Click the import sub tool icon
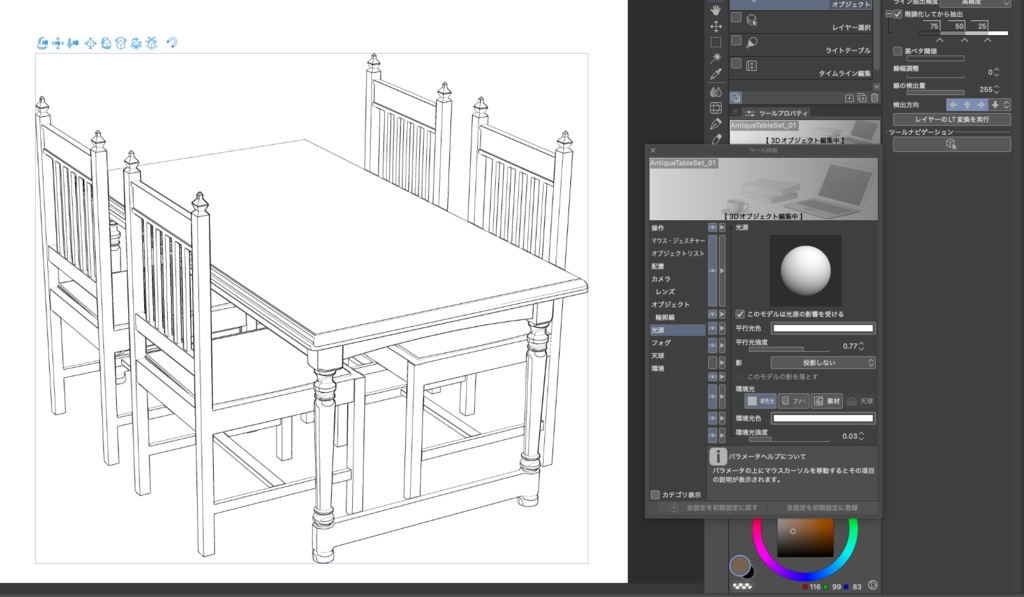Image resolution: width=1024 pixels, height=597 pixels. 849,98
